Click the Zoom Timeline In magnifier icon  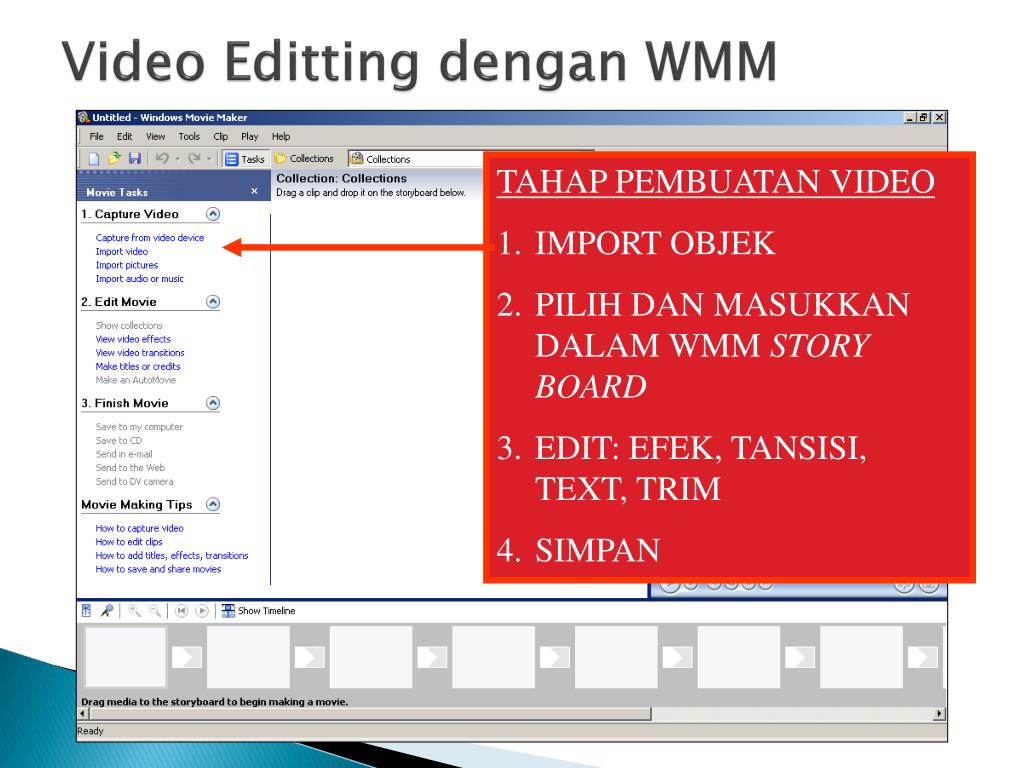(134, 611)
